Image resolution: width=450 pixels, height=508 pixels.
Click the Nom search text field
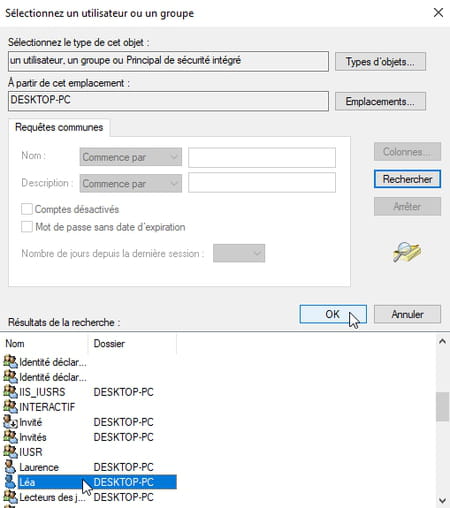tap(262, 157)
